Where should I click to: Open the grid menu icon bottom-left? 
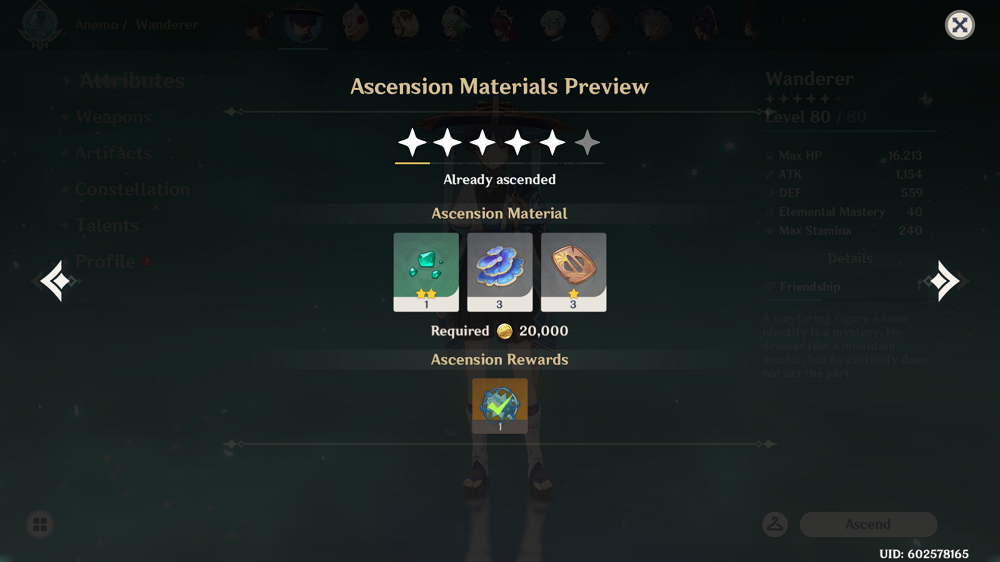coord(40,524)
